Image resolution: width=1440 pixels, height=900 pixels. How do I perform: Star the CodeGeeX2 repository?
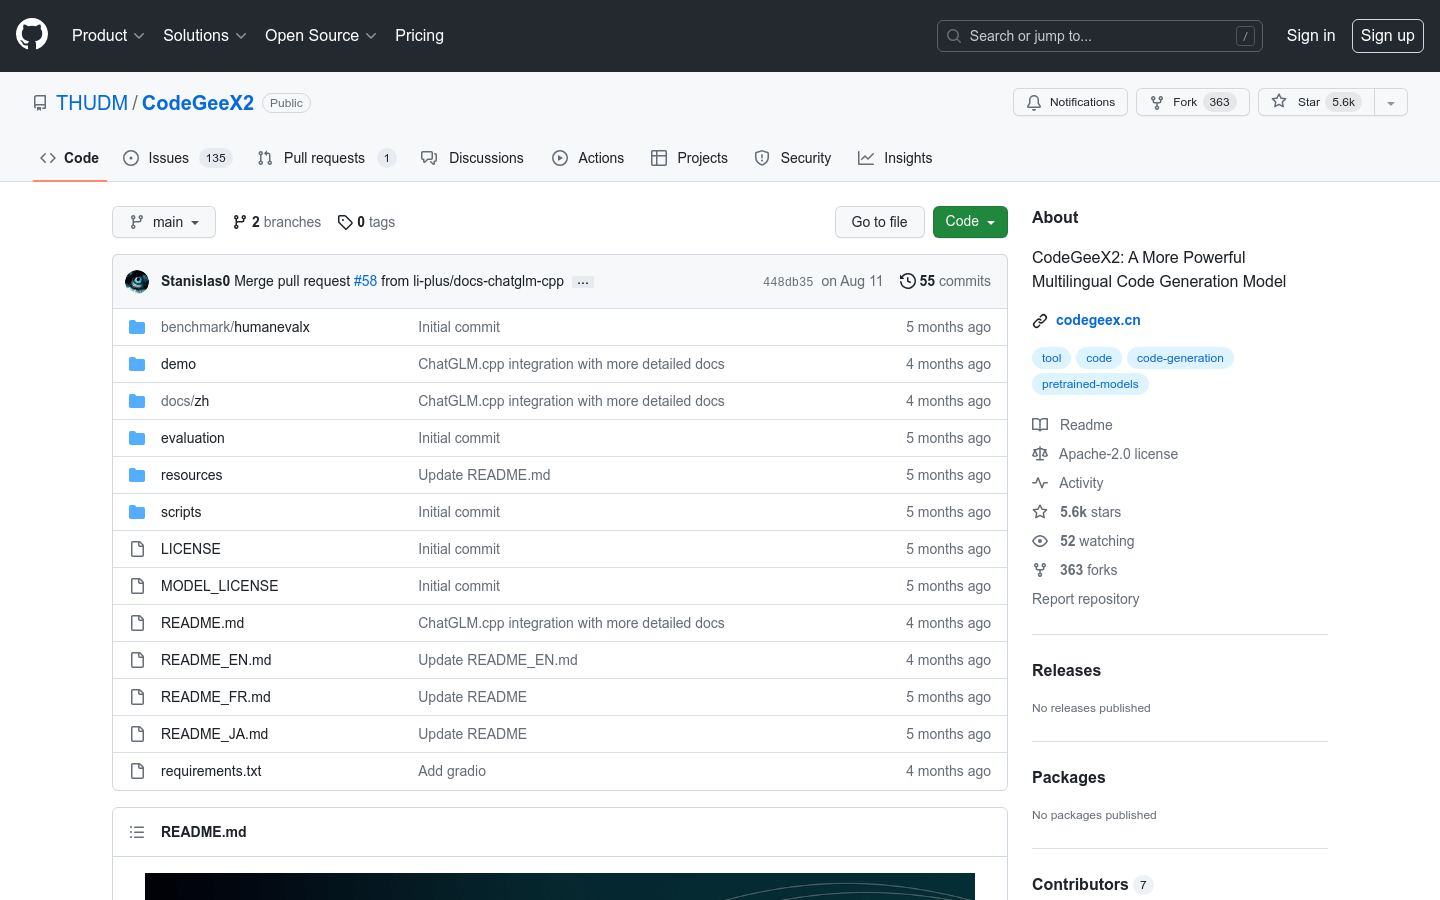[1316, 102]
